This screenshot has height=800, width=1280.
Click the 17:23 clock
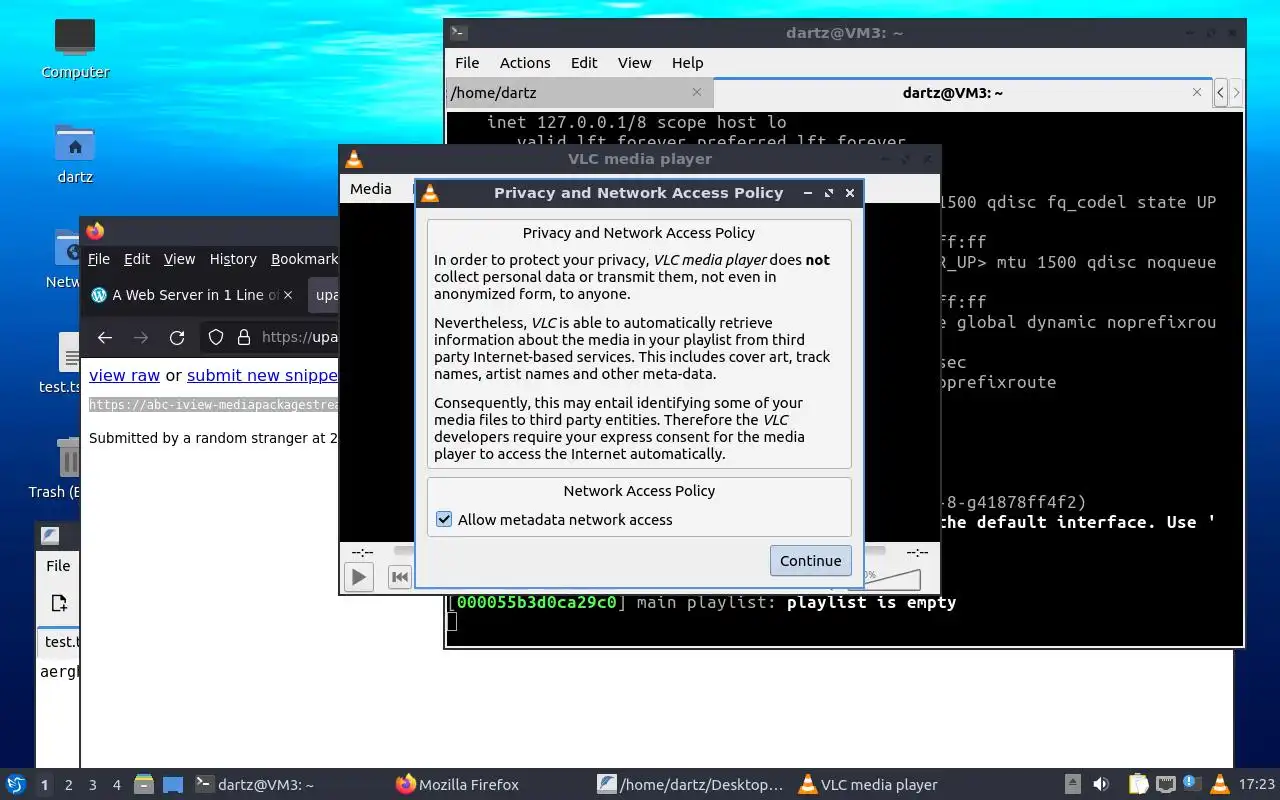coord(1257,785)
